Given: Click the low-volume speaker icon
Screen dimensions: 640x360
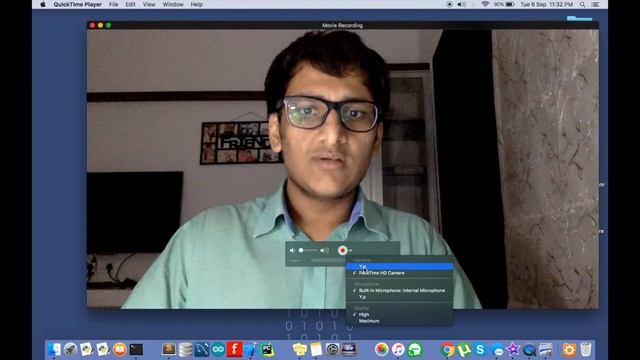Looking at the screenshot, I should coord(292,250).
